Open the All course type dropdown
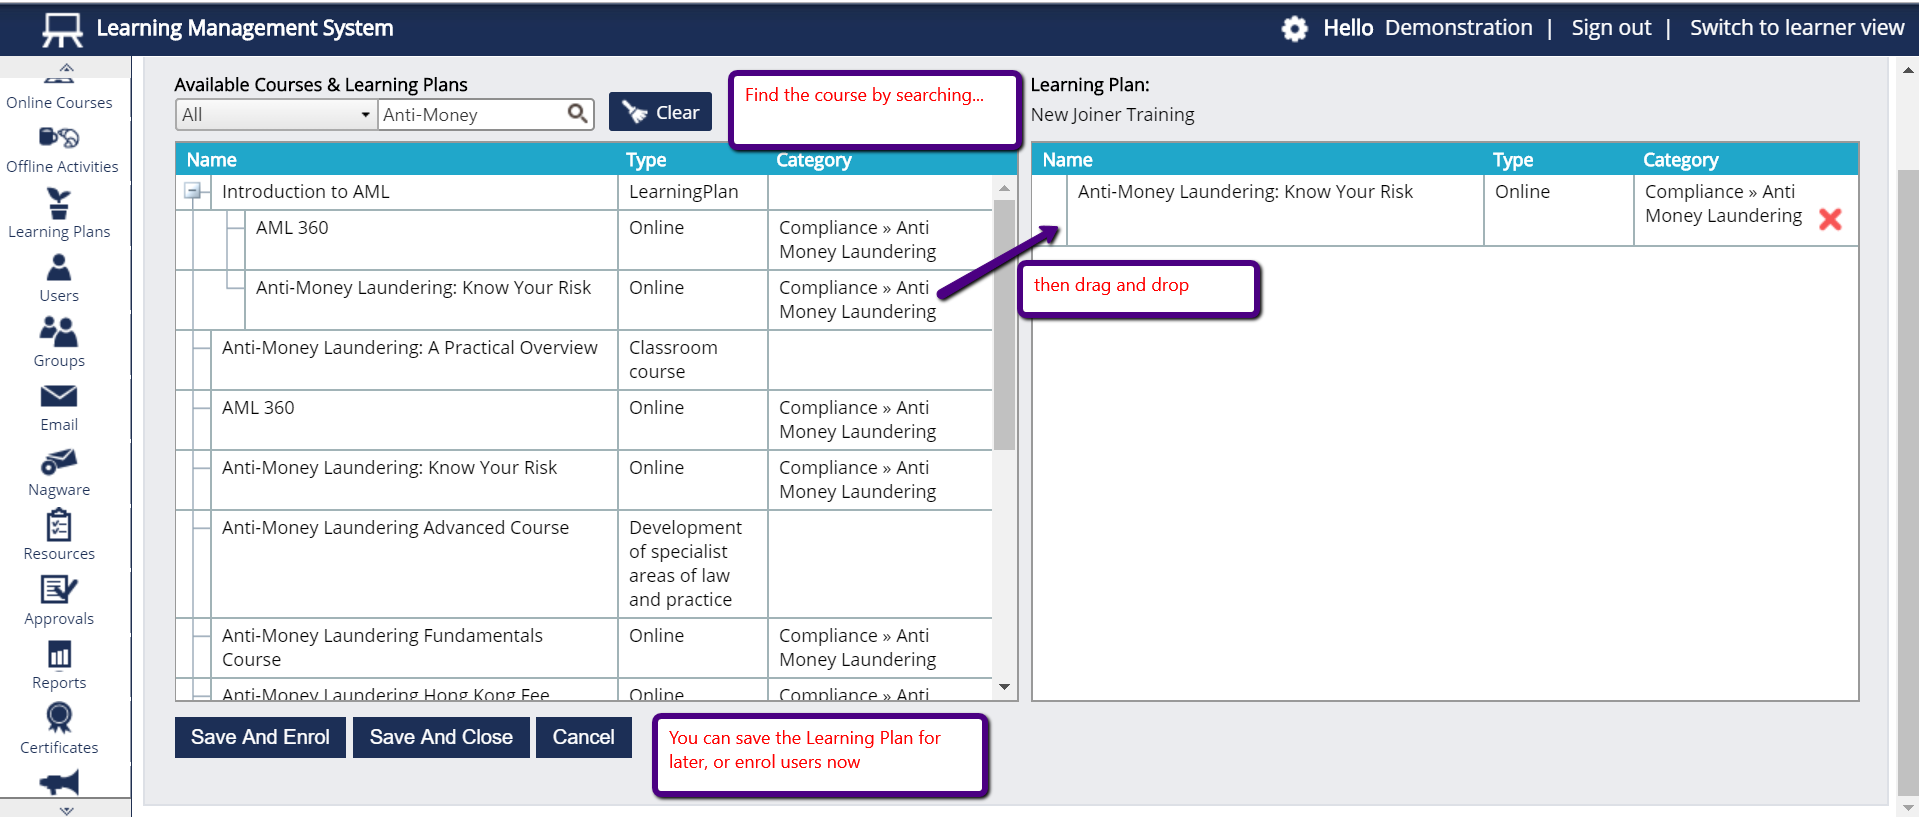Viewport: 1919px width, 817px height. tap(275, 115)
